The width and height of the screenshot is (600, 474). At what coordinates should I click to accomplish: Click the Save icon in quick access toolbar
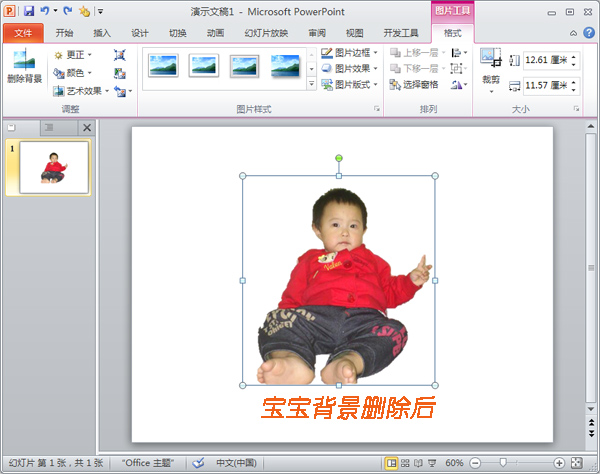coord(29,11)
